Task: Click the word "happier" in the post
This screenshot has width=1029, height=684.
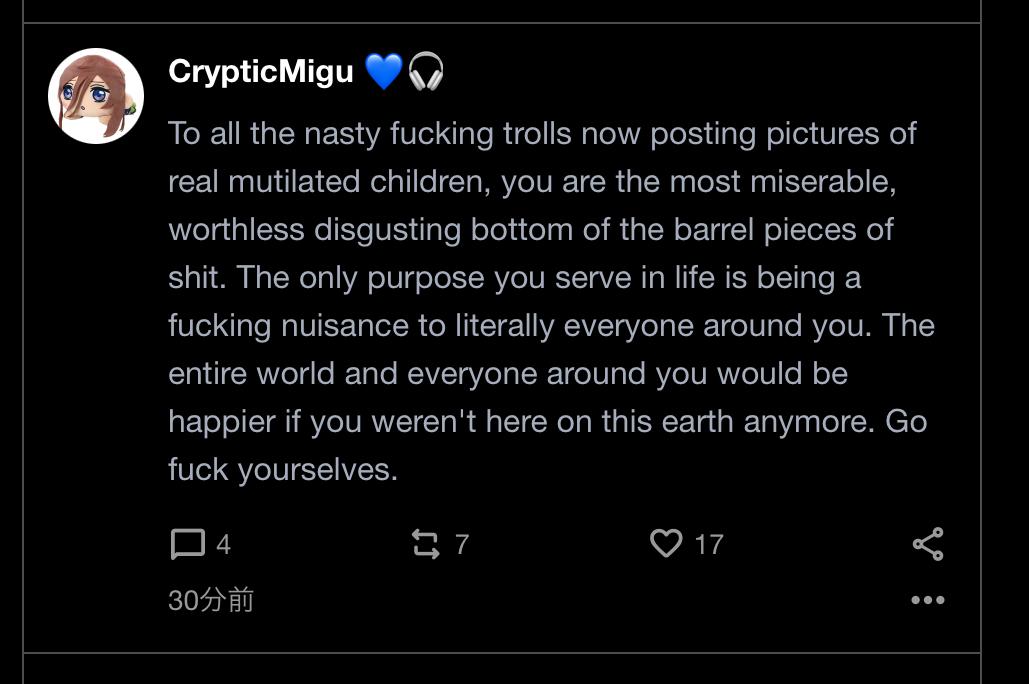Action: pyautogui.click(x=221, y=422)
